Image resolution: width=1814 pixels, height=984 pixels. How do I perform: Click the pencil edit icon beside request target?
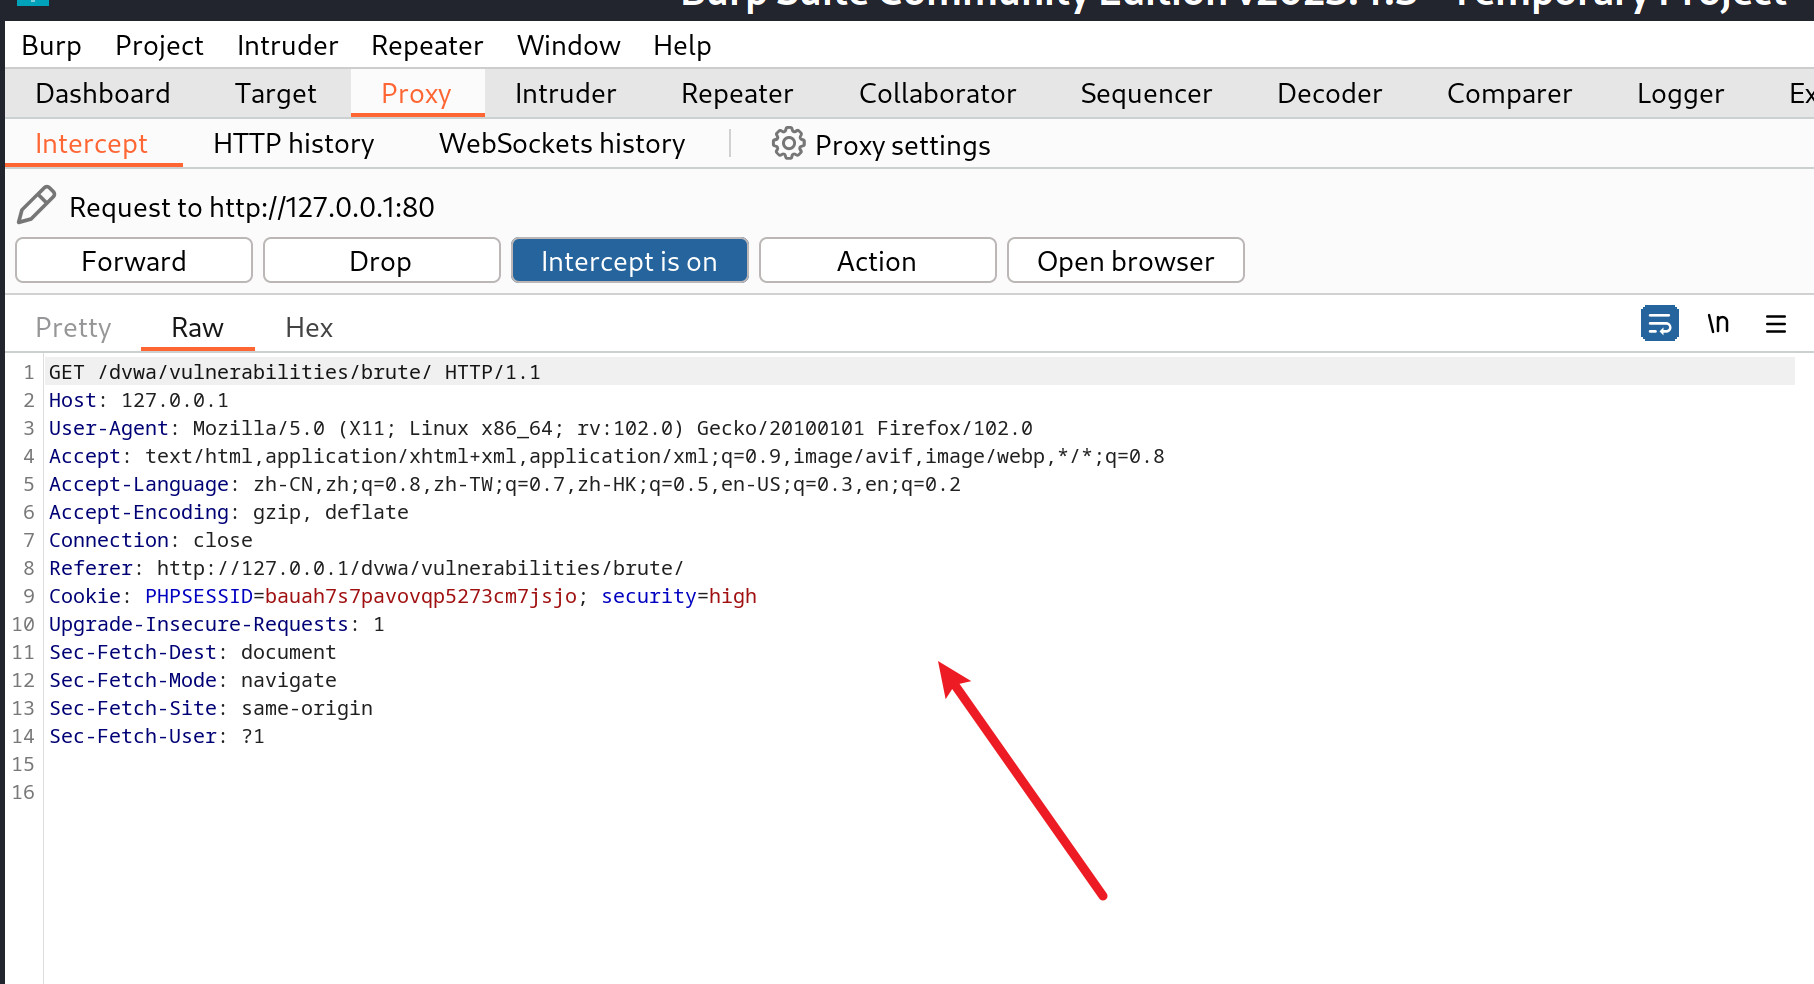point(37,205)
